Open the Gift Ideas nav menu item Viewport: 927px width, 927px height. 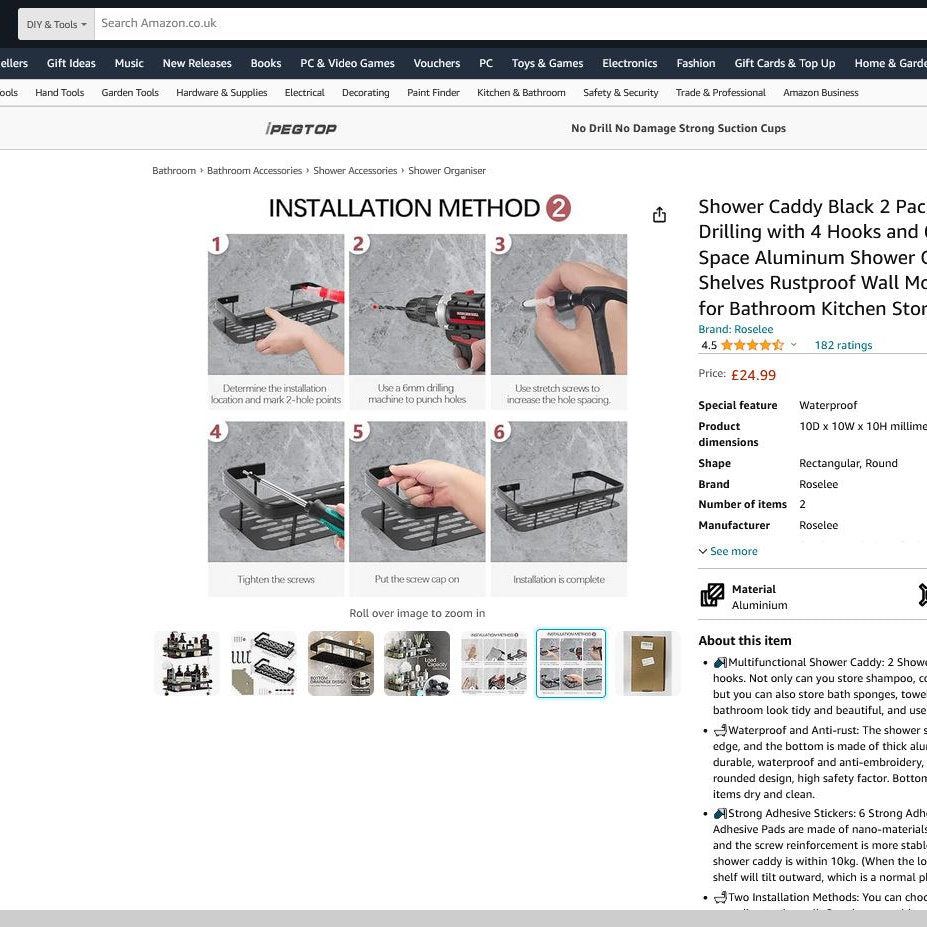[x=71, y=63]
